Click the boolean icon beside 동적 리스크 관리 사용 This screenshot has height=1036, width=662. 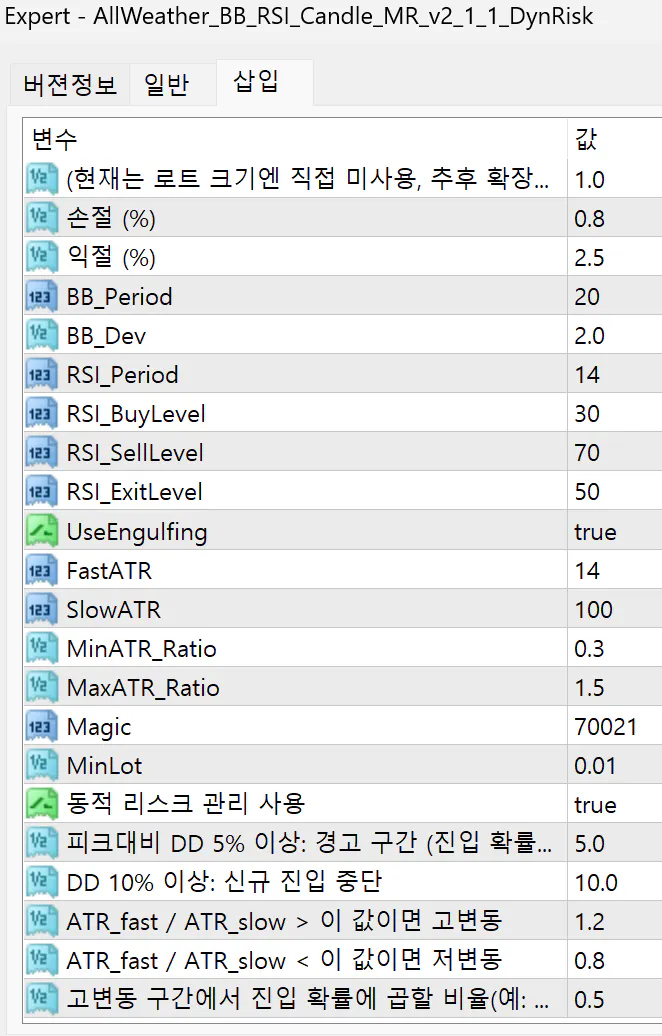pos(41,803)
